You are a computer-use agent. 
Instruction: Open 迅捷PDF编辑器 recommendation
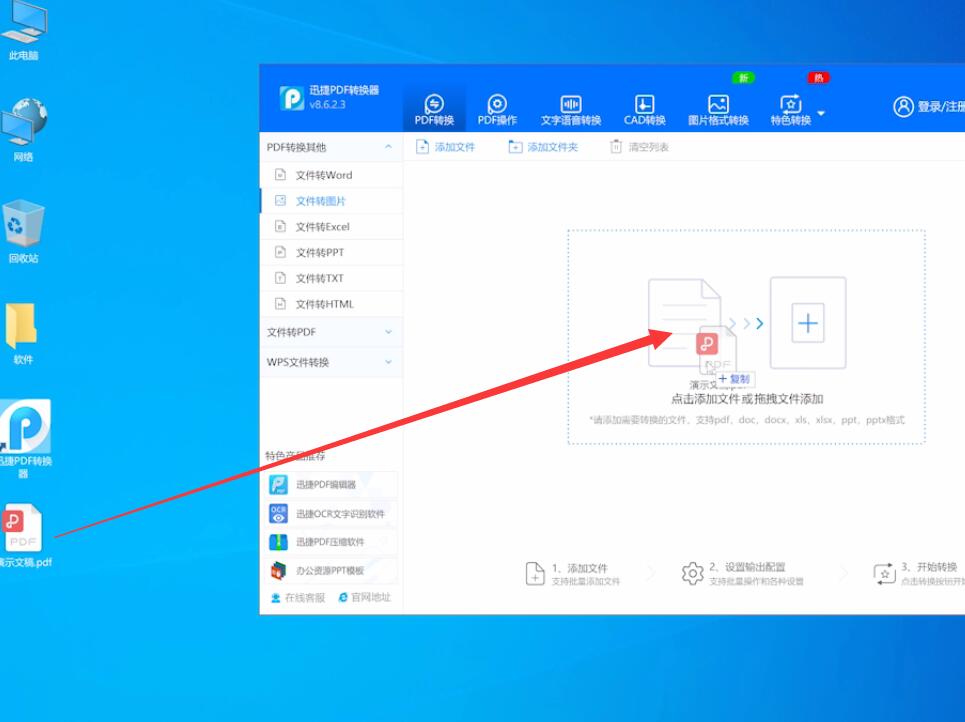[332, 484]
